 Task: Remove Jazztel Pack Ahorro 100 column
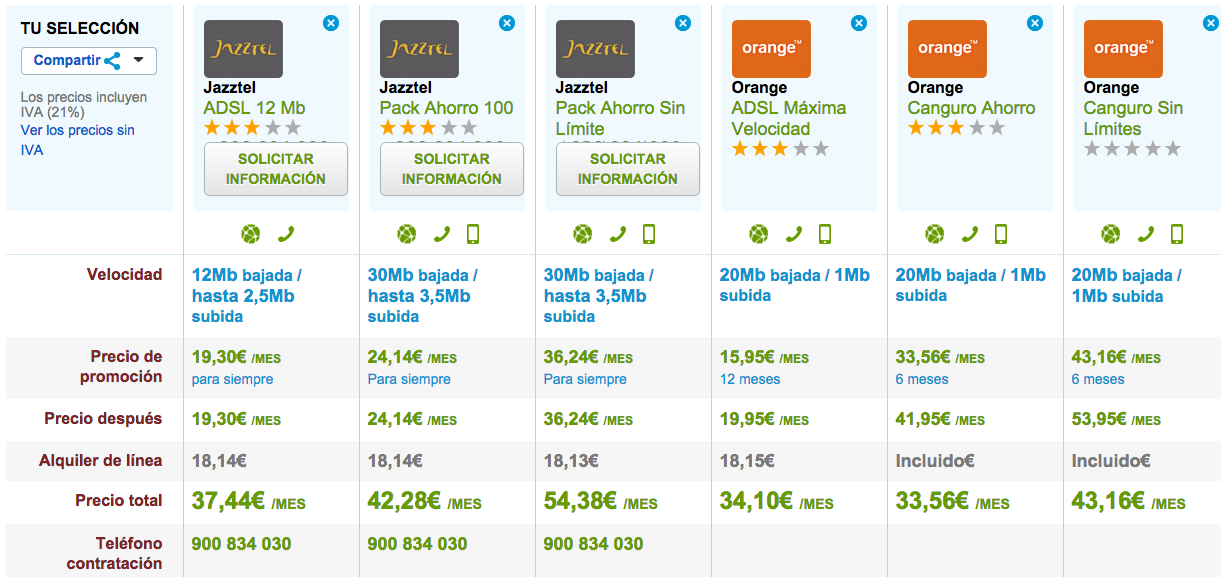[507, 23]
